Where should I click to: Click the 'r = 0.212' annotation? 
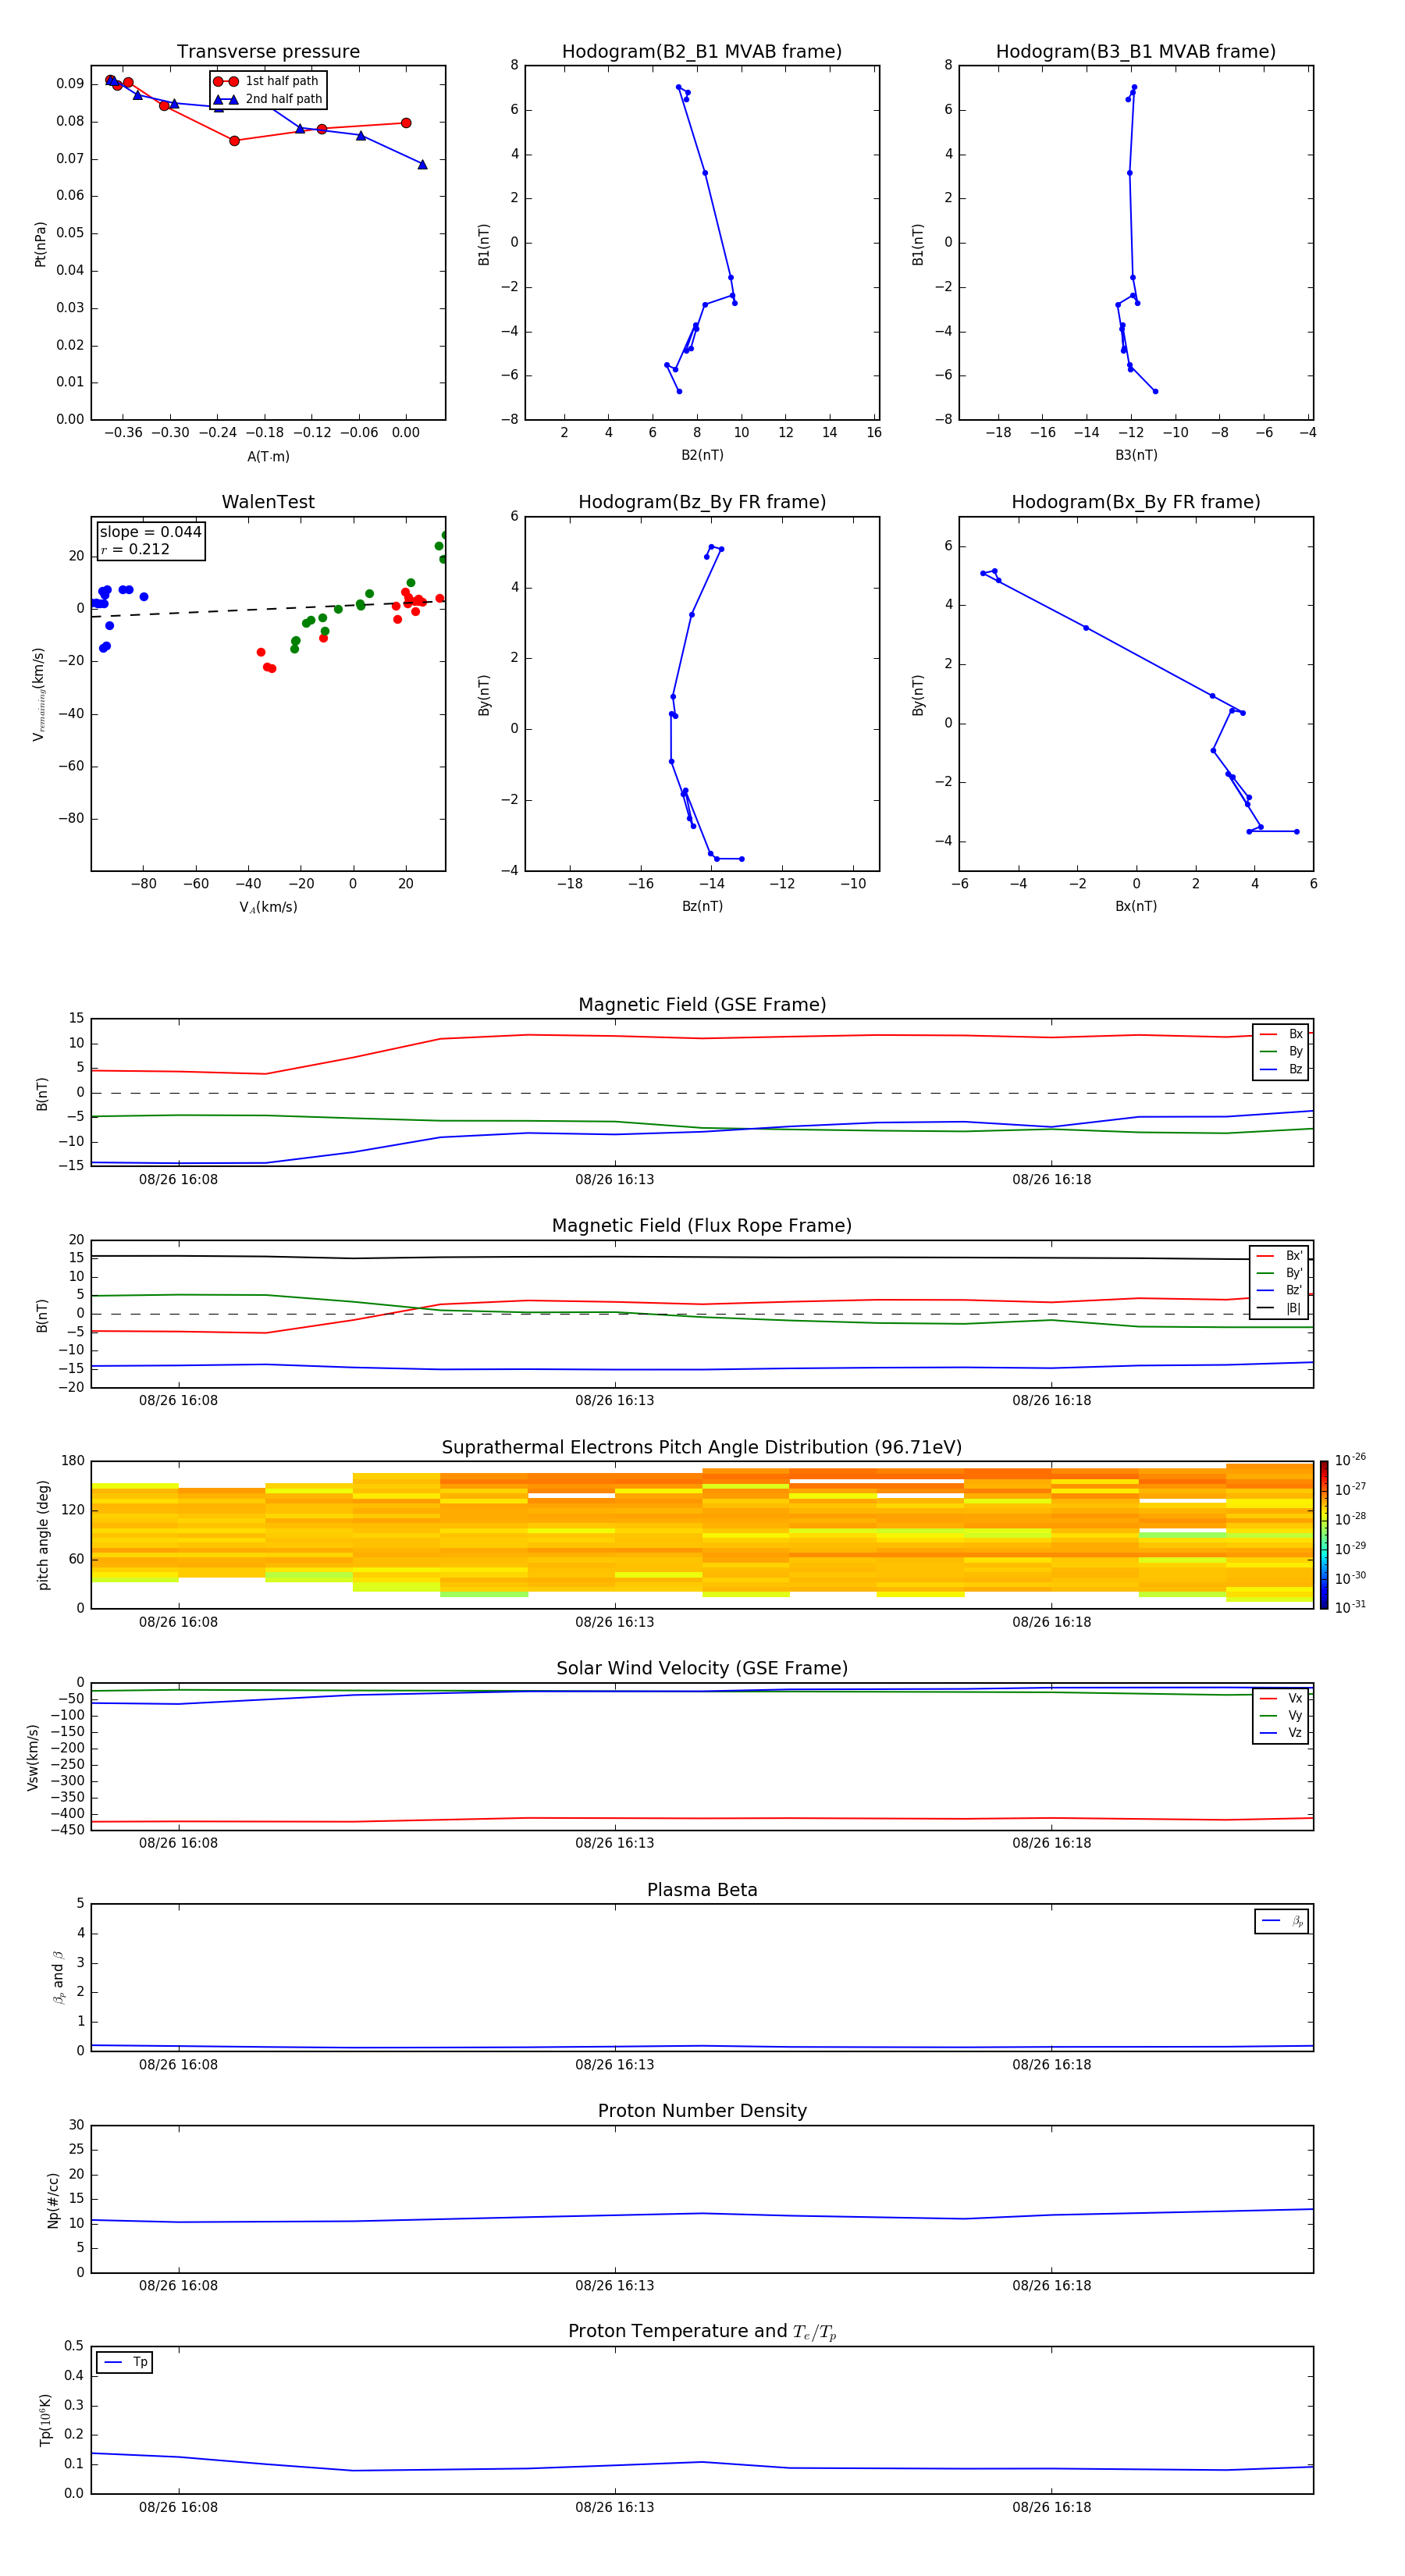click(136, 549)
